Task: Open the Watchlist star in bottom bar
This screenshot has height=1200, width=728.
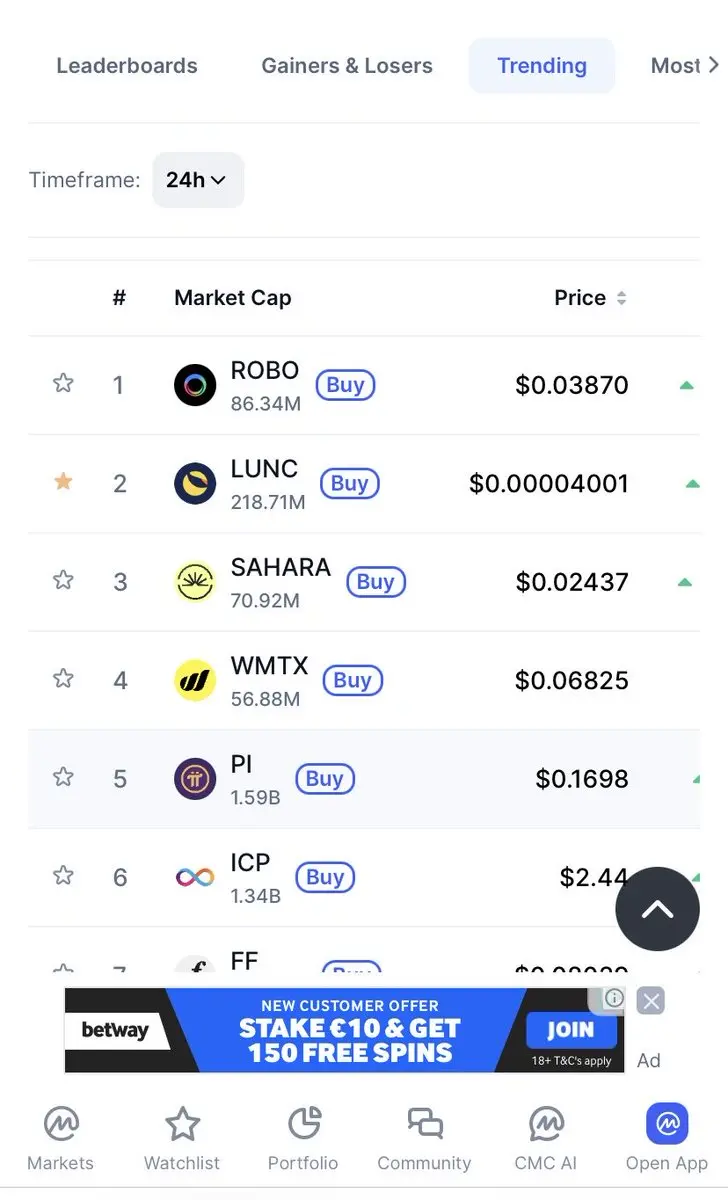Action: point(182,1125)
